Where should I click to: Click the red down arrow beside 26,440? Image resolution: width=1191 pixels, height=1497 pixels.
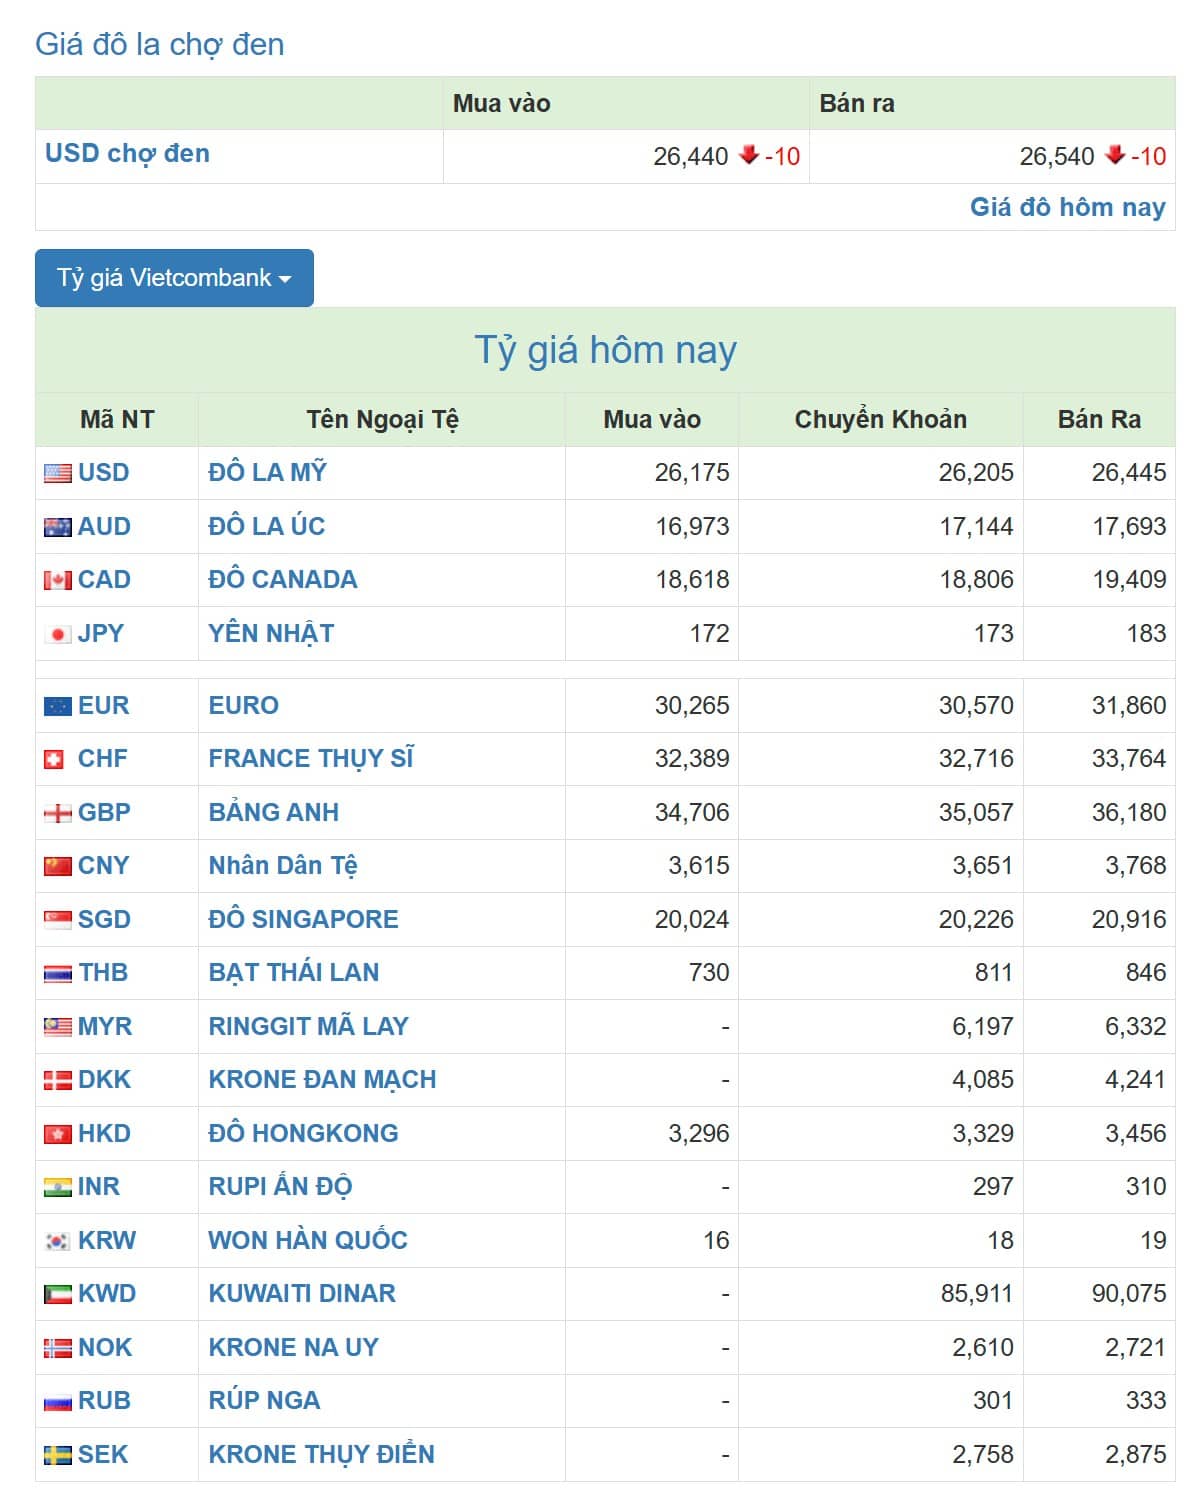pyautogui.click(x=746, y=156)
